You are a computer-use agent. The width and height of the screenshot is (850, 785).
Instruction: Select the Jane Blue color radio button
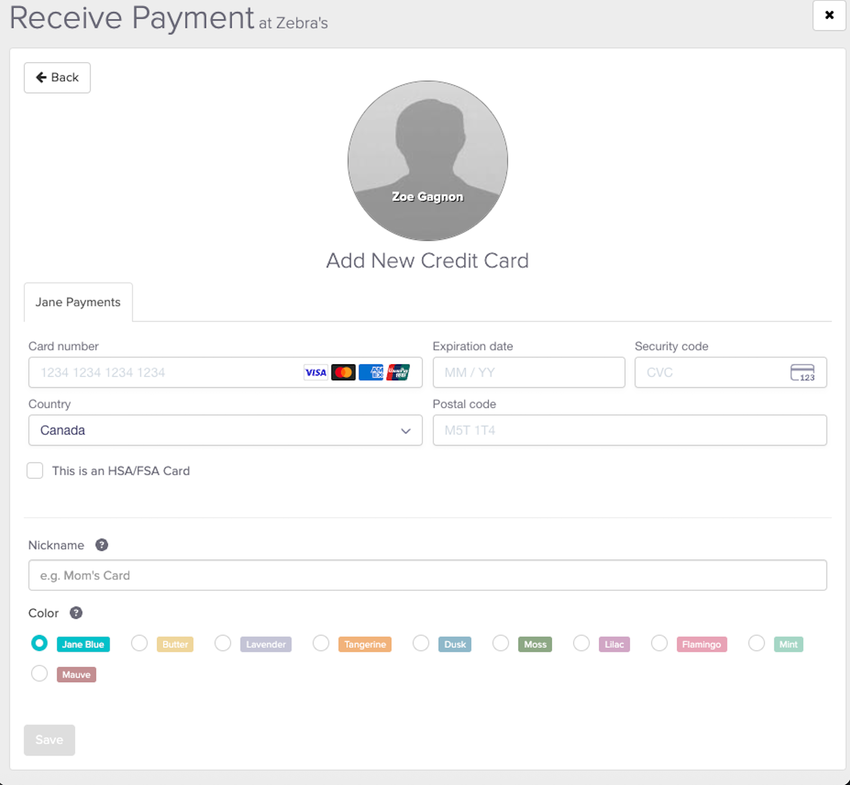click(39, 643)
